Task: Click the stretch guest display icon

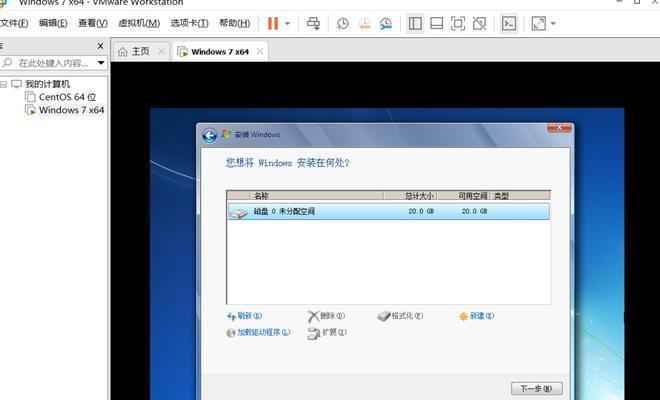Action: tap(539, 23)
